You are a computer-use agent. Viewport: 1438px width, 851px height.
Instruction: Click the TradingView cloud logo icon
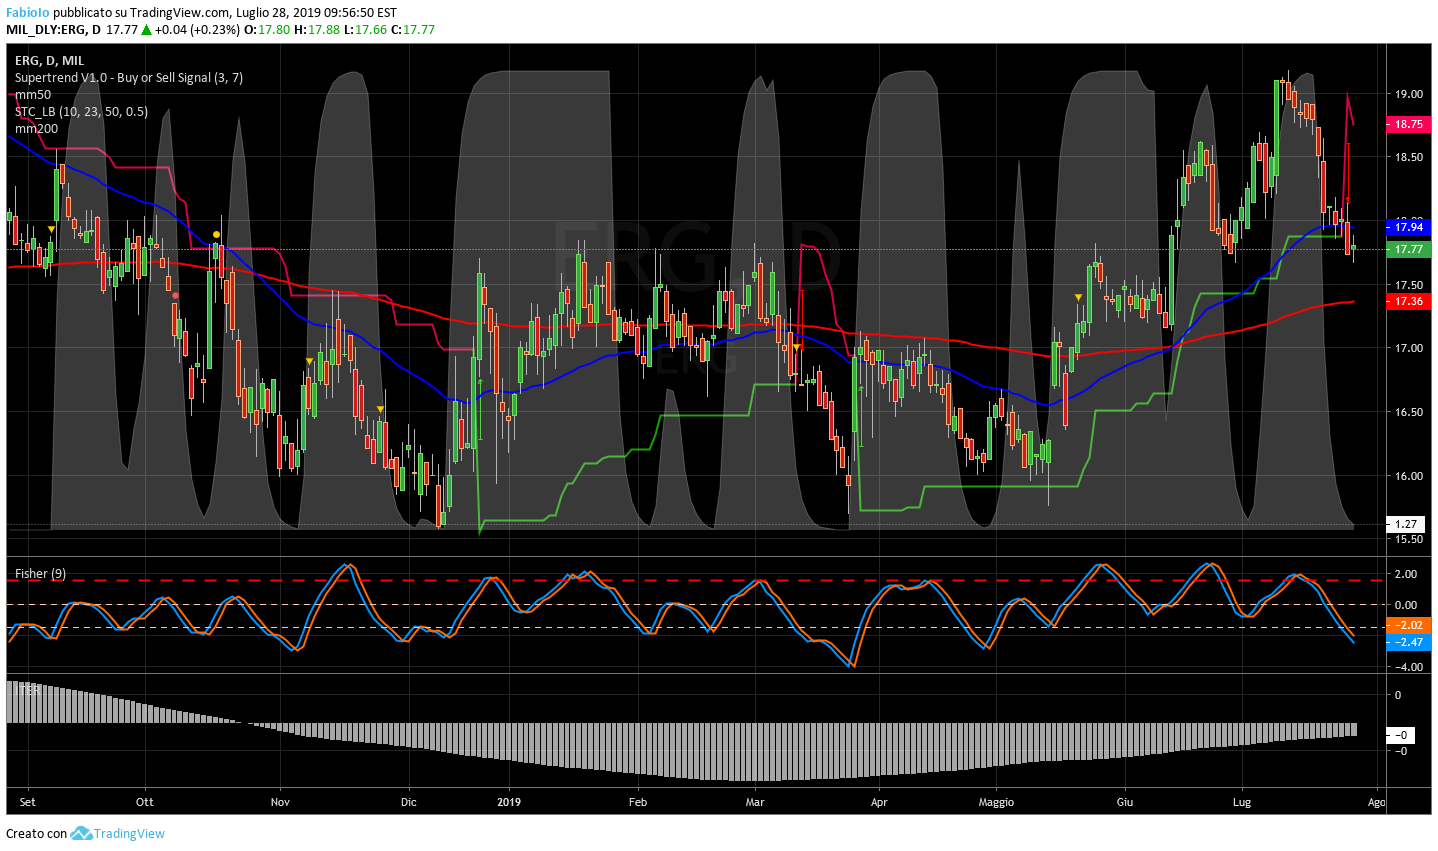tap(81, 833)
